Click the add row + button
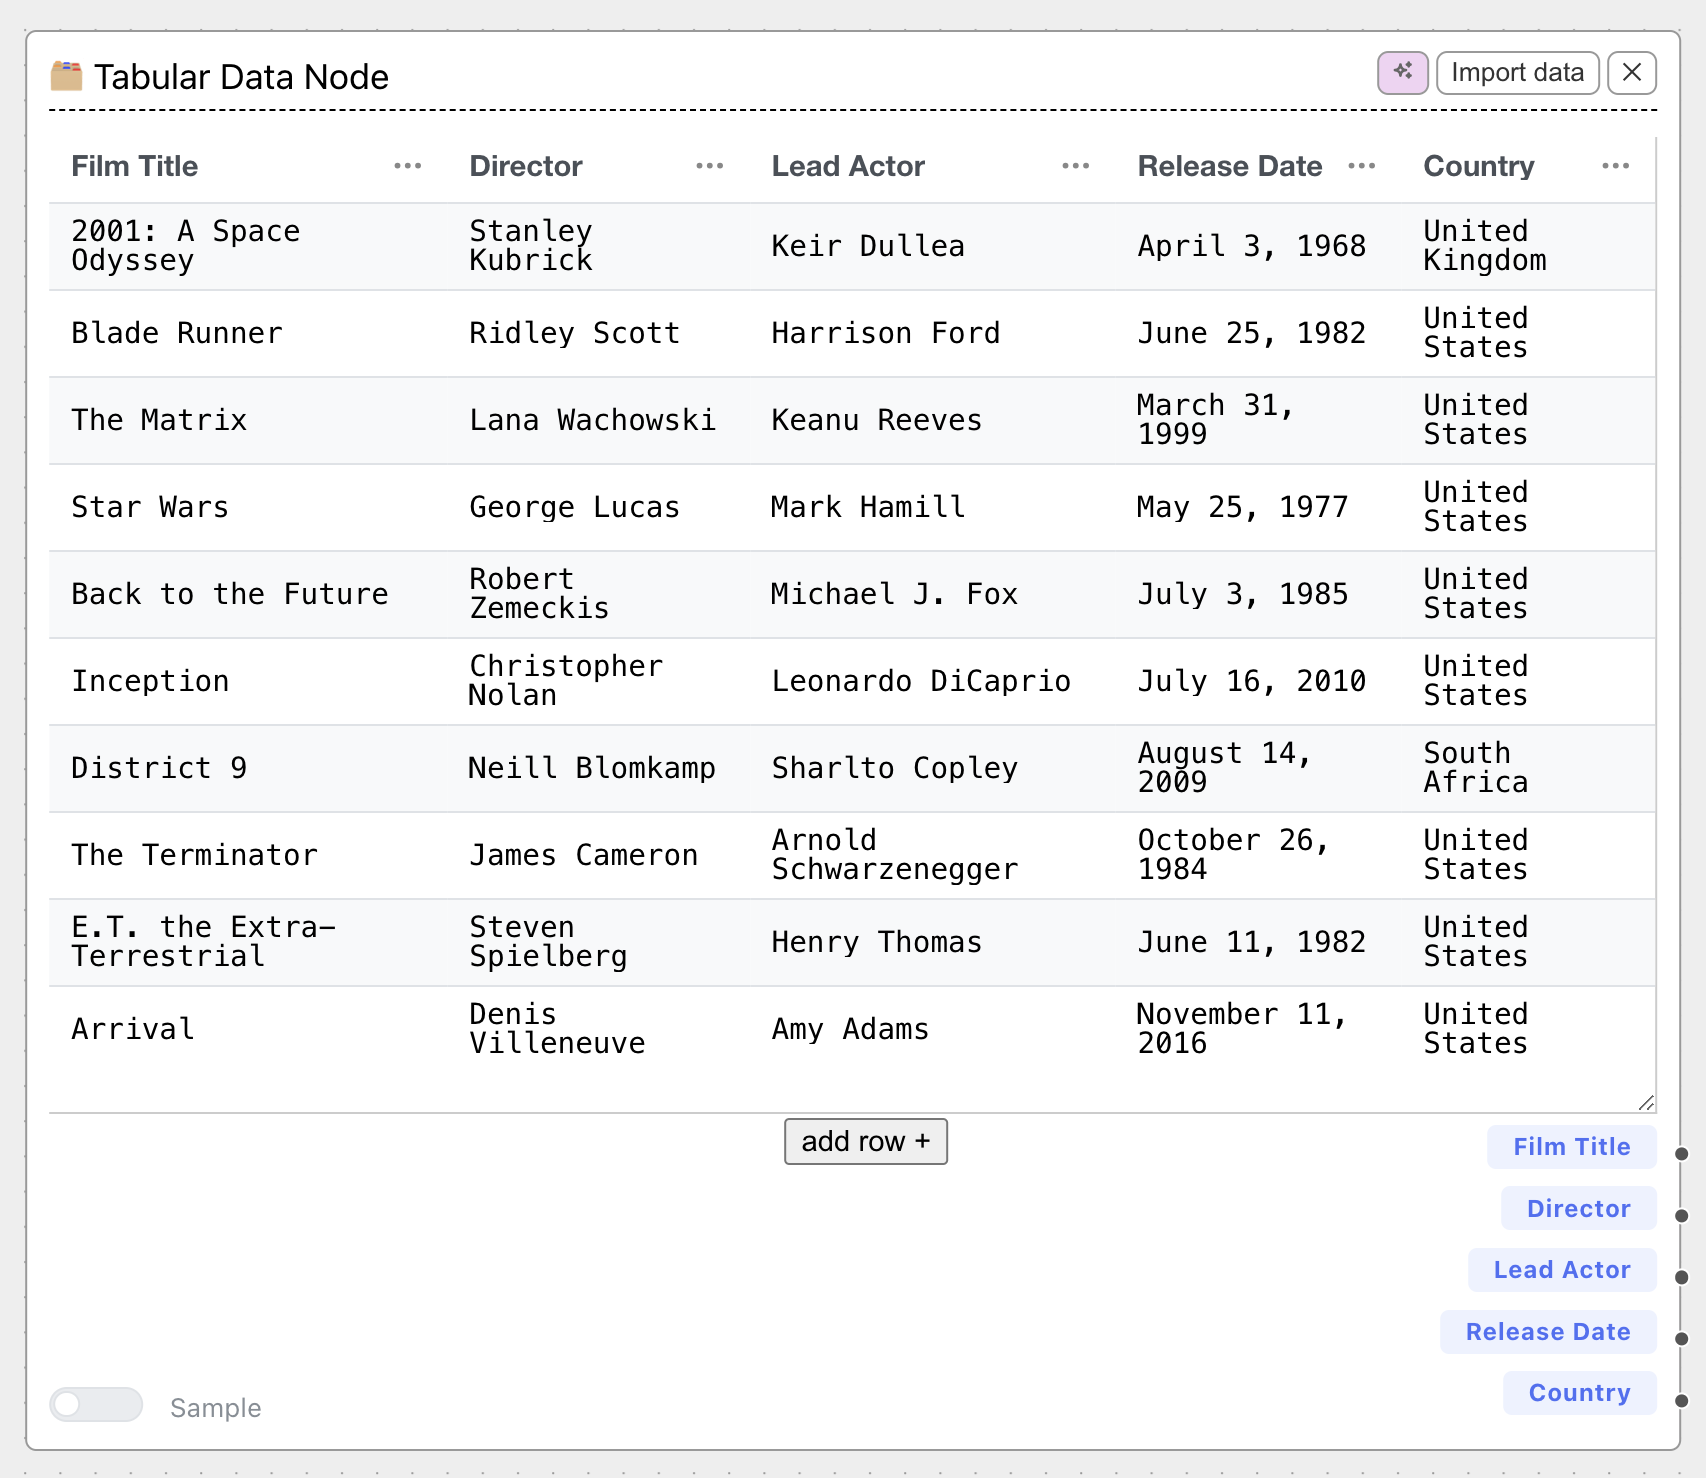 tap(865, 1141)
